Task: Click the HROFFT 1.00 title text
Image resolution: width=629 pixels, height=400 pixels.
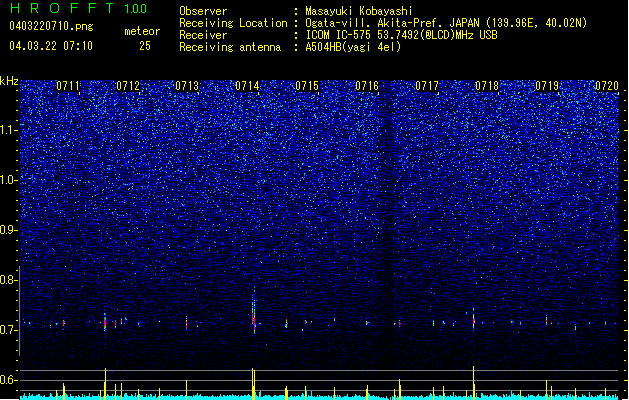Action: (78, 8)
